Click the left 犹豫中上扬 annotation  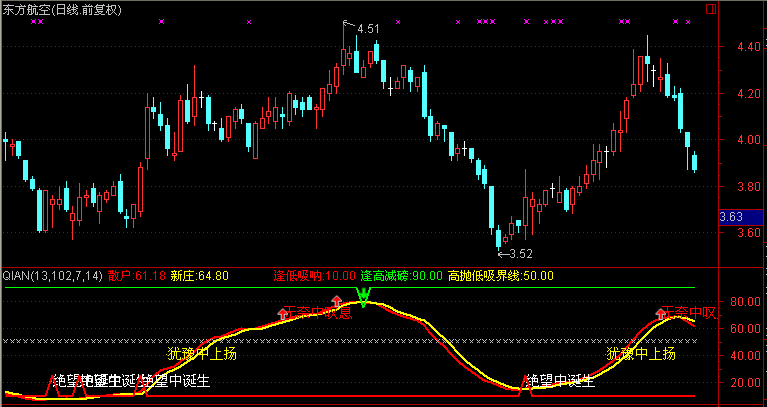click(x=201, y=353)
